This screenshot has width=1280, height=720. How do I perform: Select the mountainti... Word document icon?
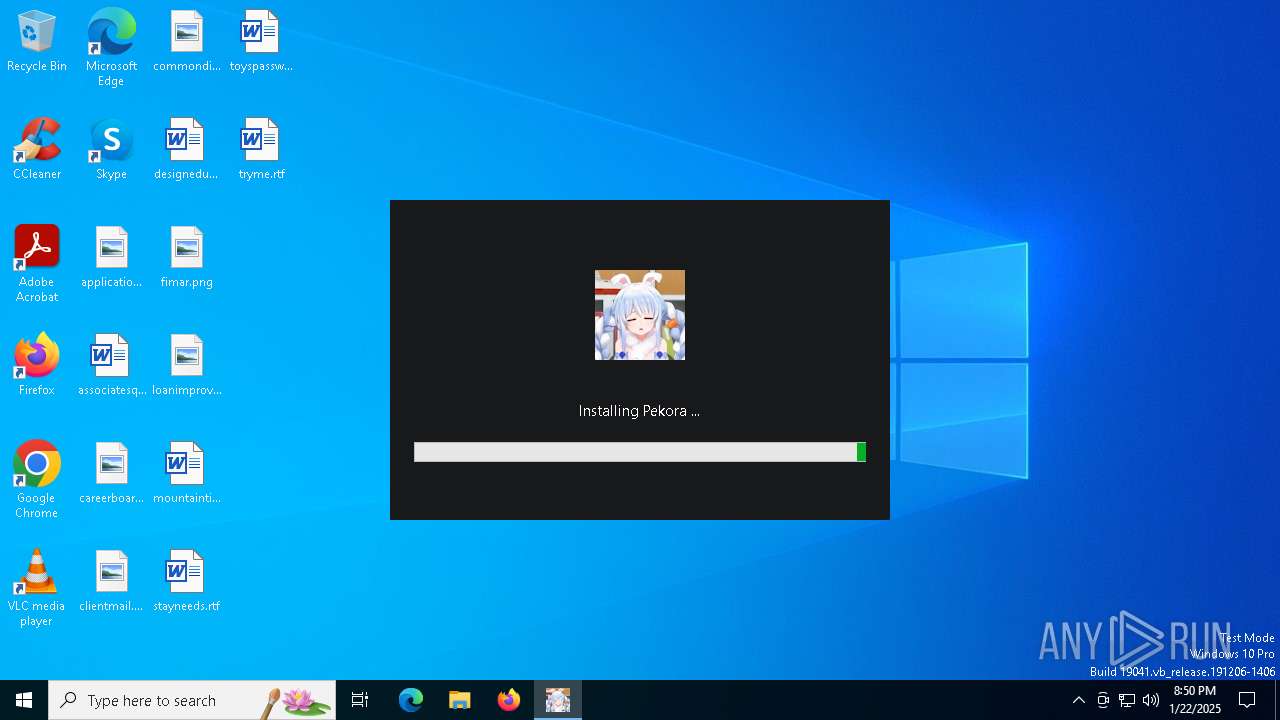(186, 474)
